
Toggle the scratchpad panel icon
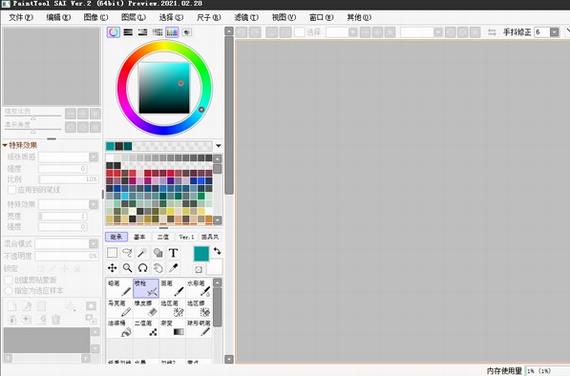[x=186, y=32]
